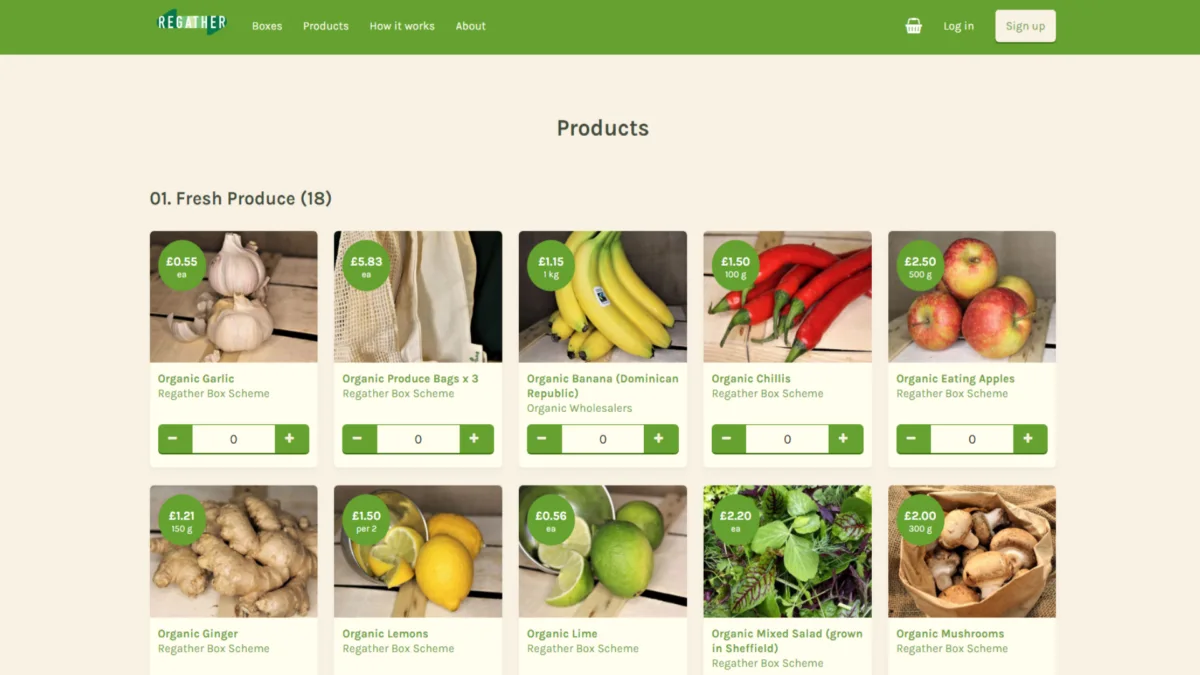Open the Organic Mushrooms product photo
Screen dimensions: 1200x675
(972, 551)
